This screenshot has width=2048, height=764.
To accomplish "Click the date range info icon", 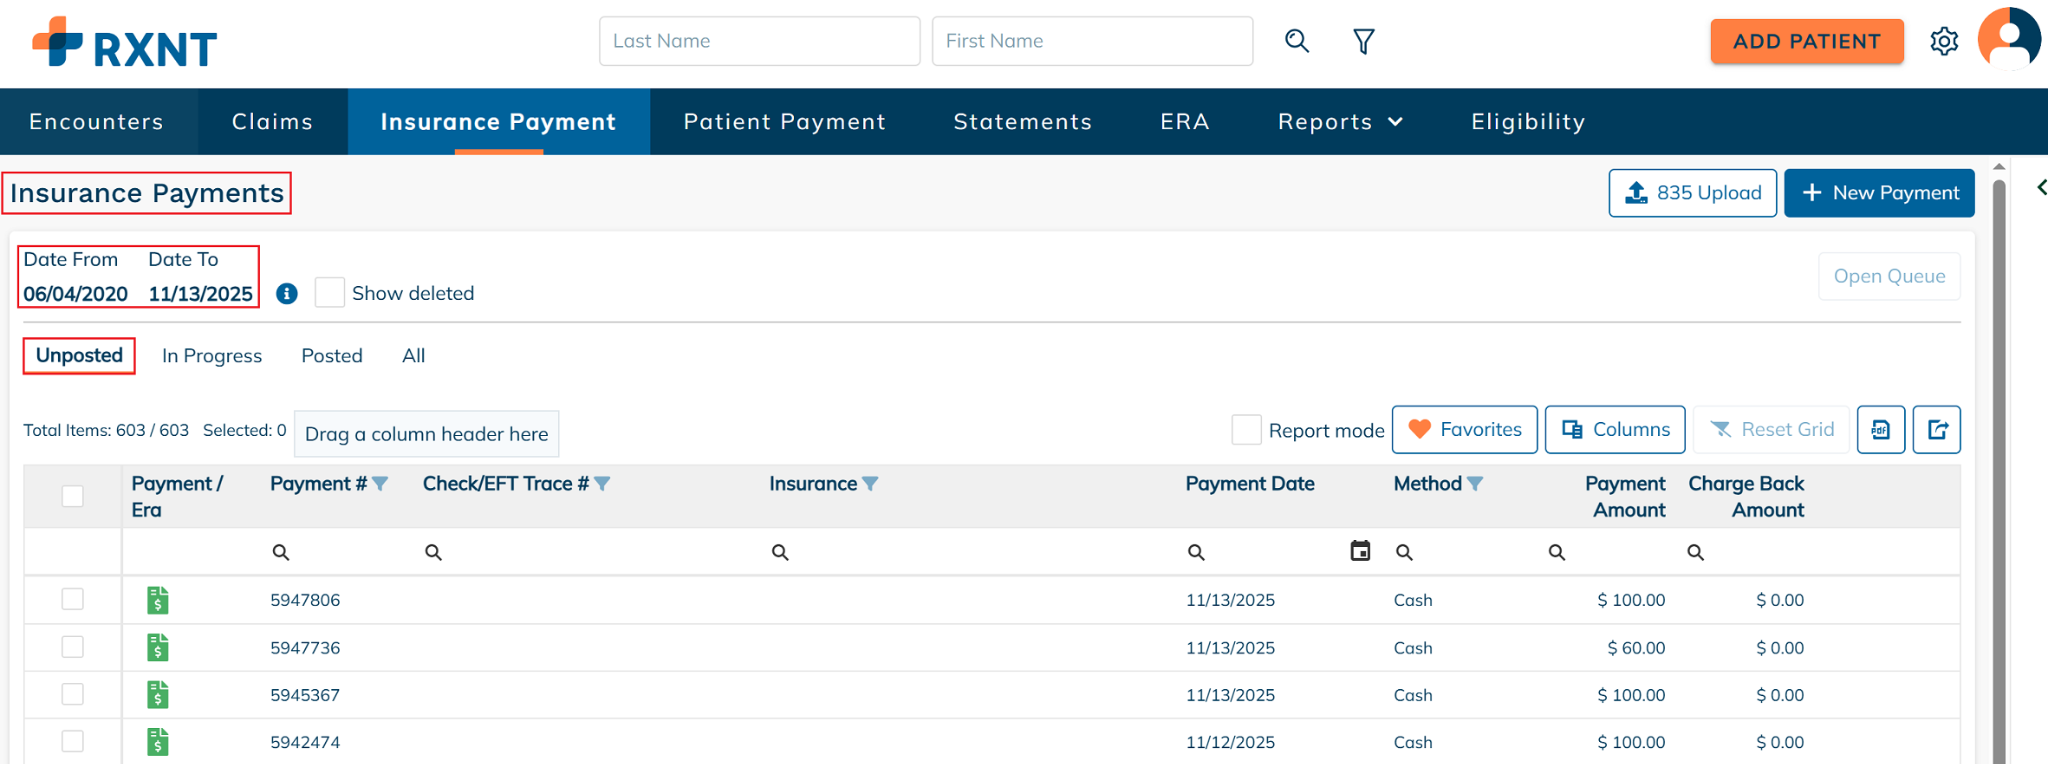I will [287, 293].
